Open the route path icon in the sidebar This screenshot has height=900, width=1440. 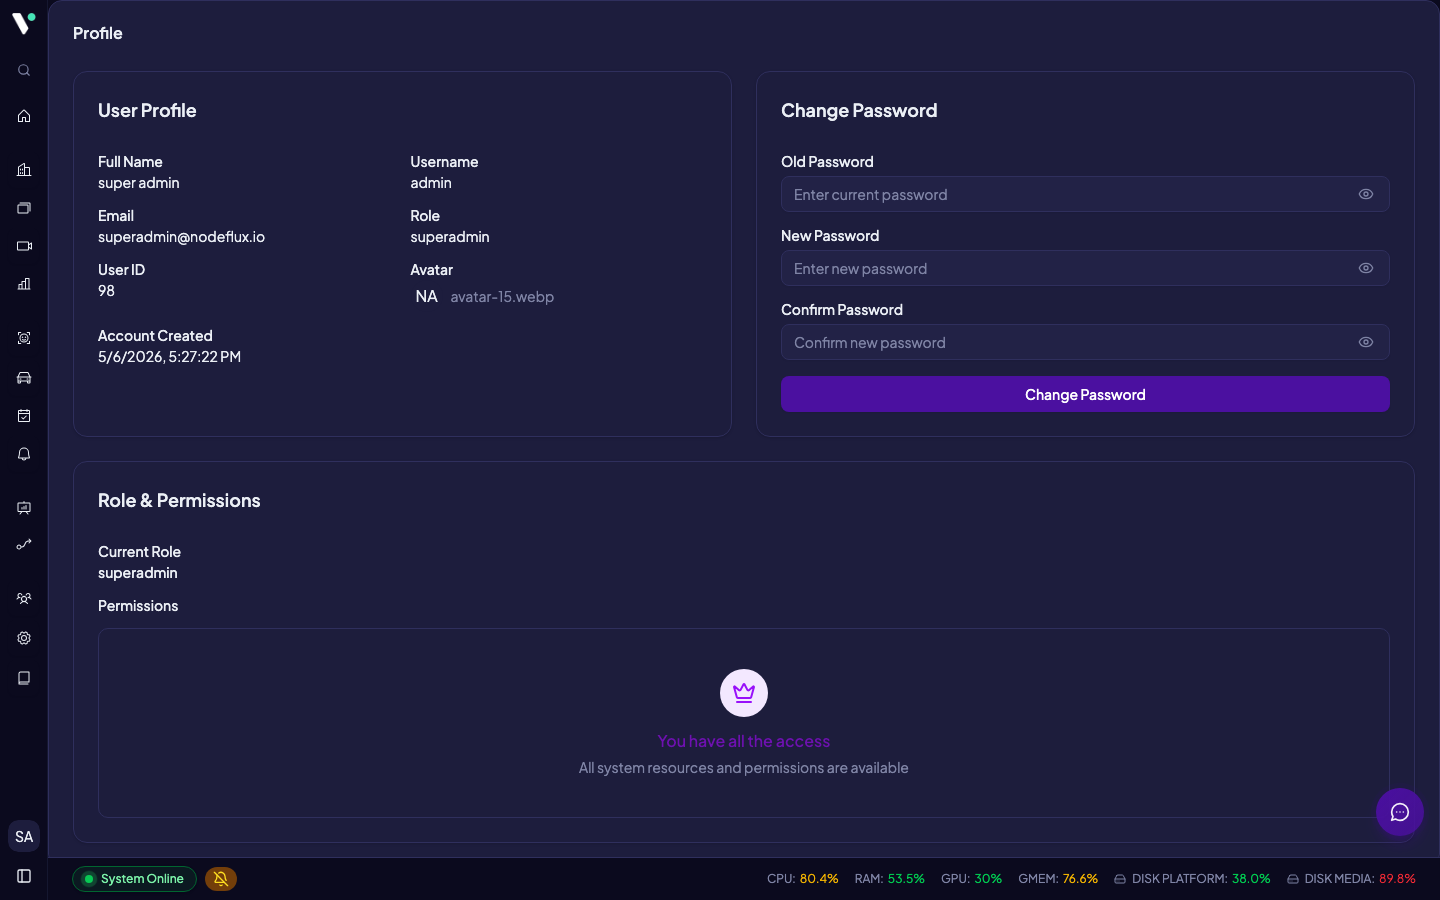tap(24, 545)
